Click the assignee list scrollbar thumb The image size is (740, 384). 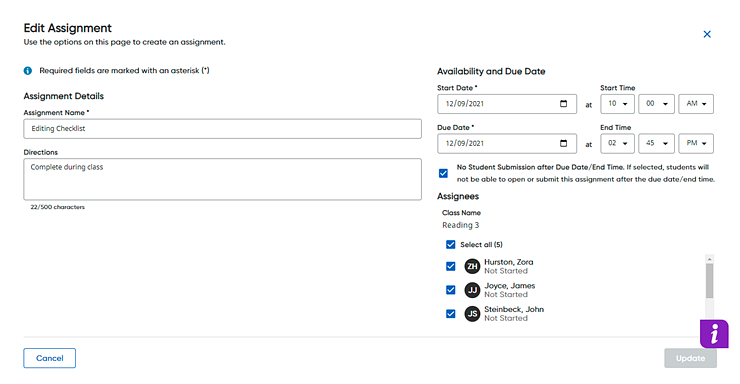click(x=709, y=281)
